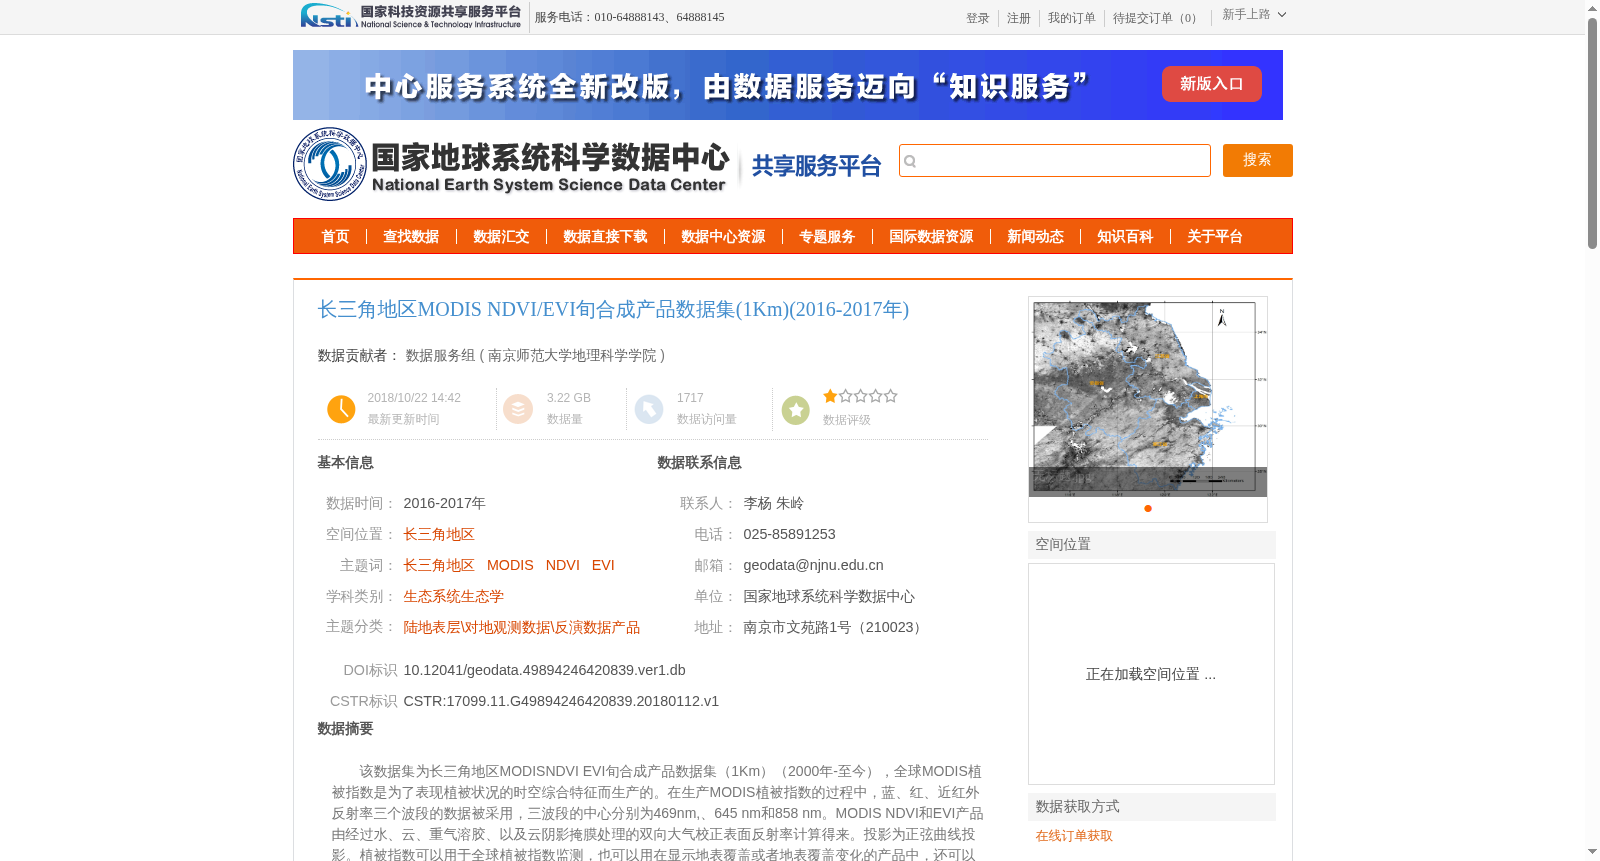
Task: Open 陆地表层\对地观测数据\反演数据产品 category link
Action: click(x=522, y=627)
